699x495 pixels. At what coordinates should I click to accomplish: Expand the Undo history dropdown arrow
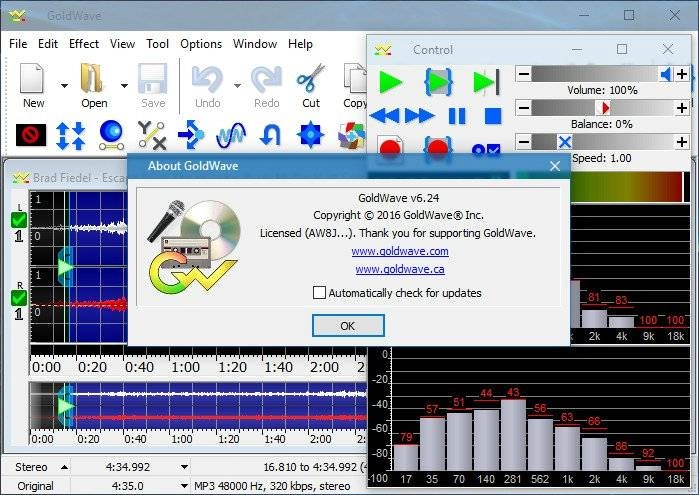[238, 85]
